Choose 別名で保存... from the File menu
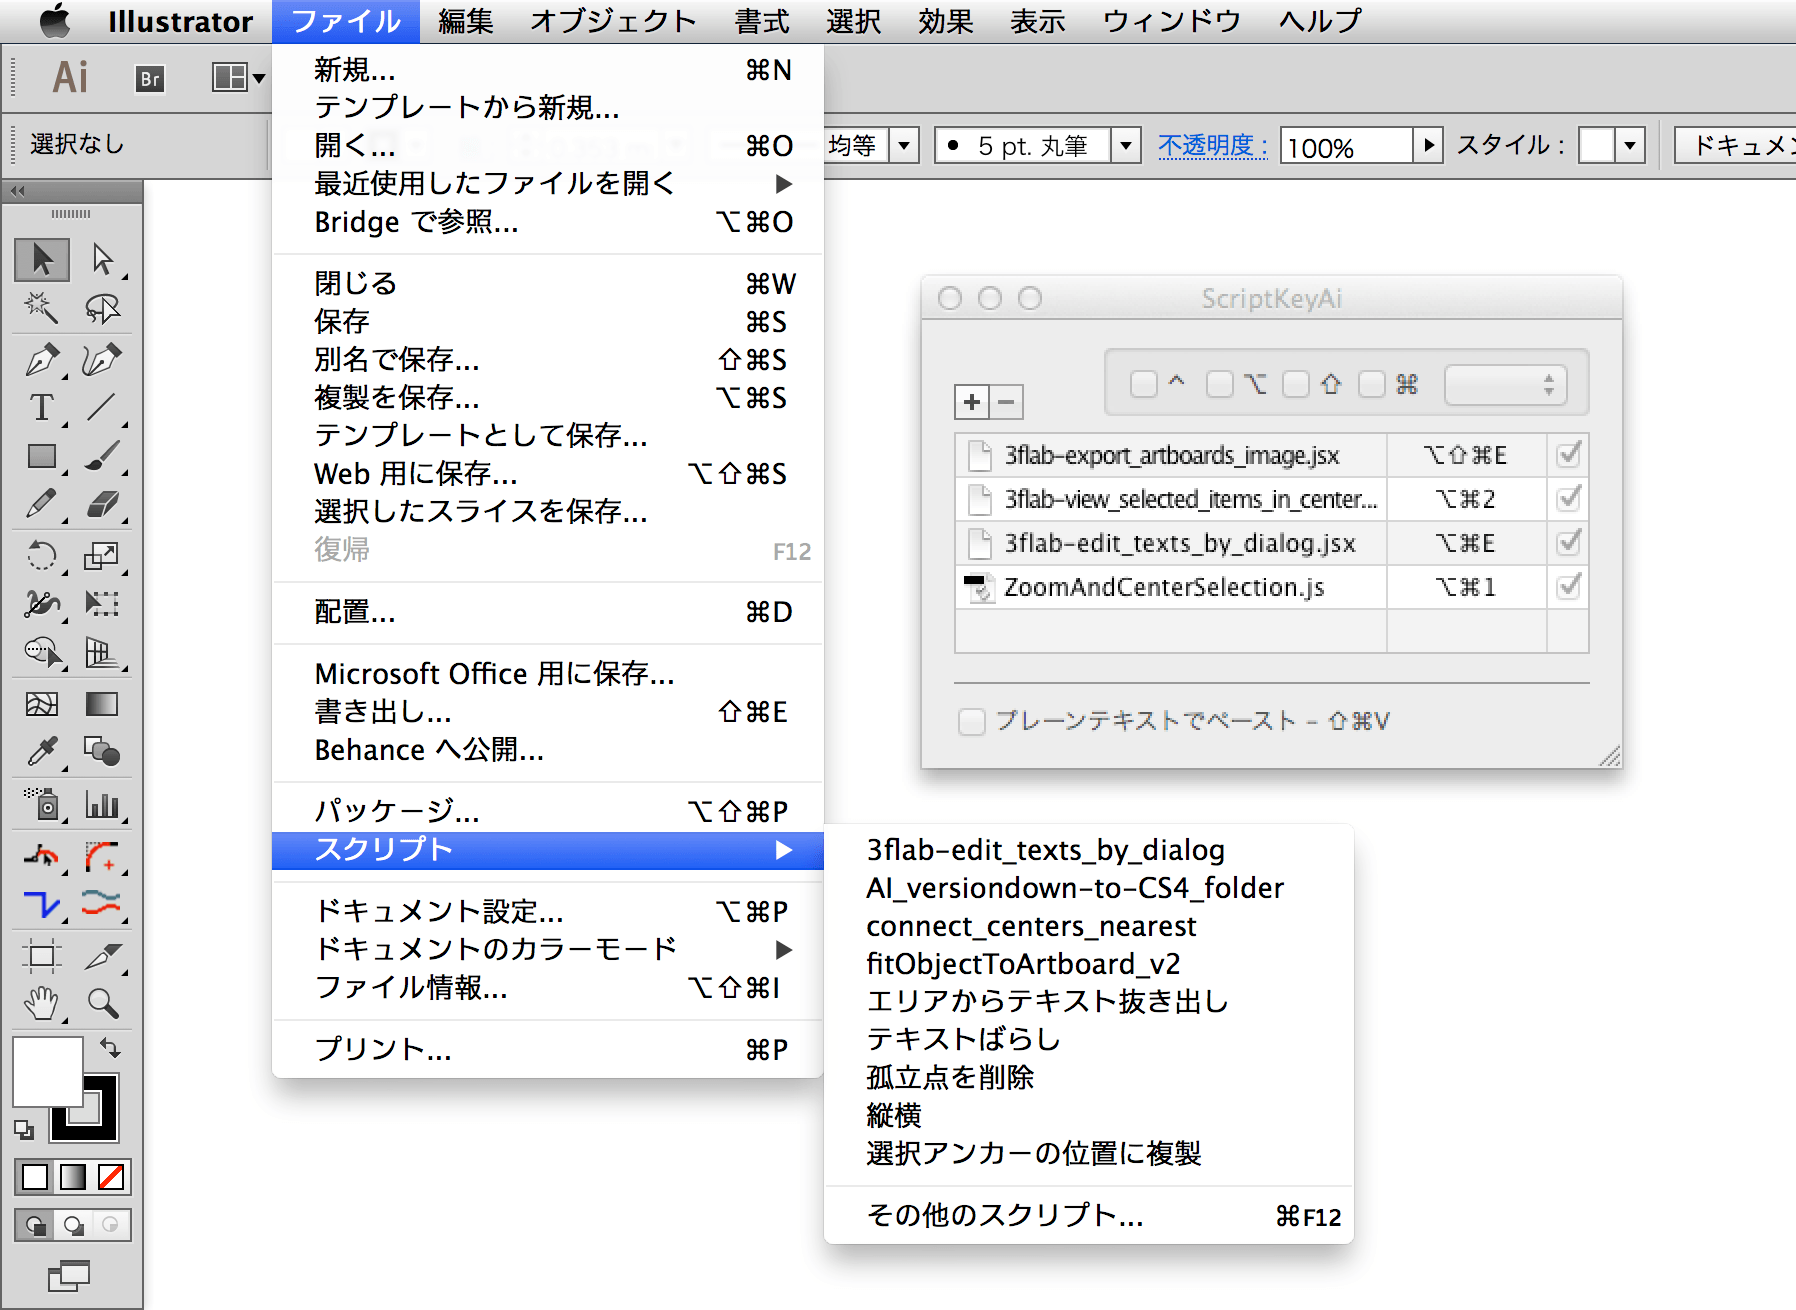Viewport: 1796px width, 1310px height. (x=548, y=360)
